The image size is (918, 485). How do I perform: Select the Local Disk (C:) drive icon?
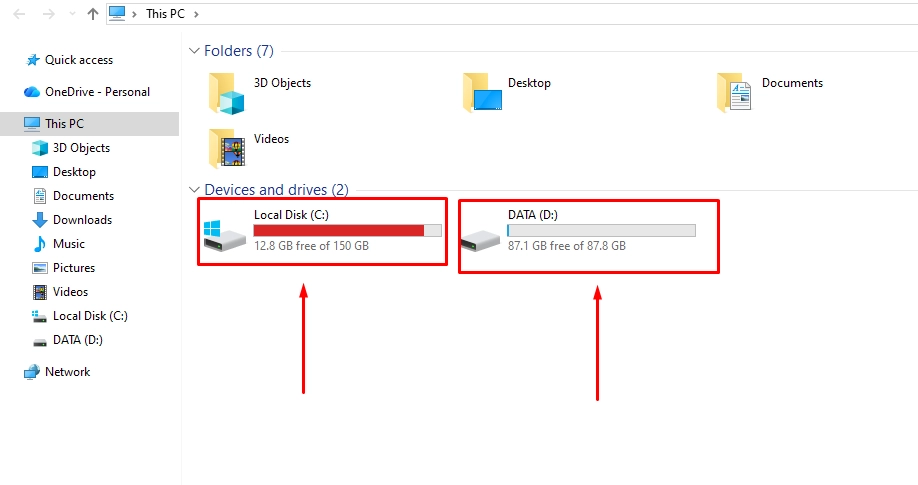pyautogui.click(x=224, y=236)
